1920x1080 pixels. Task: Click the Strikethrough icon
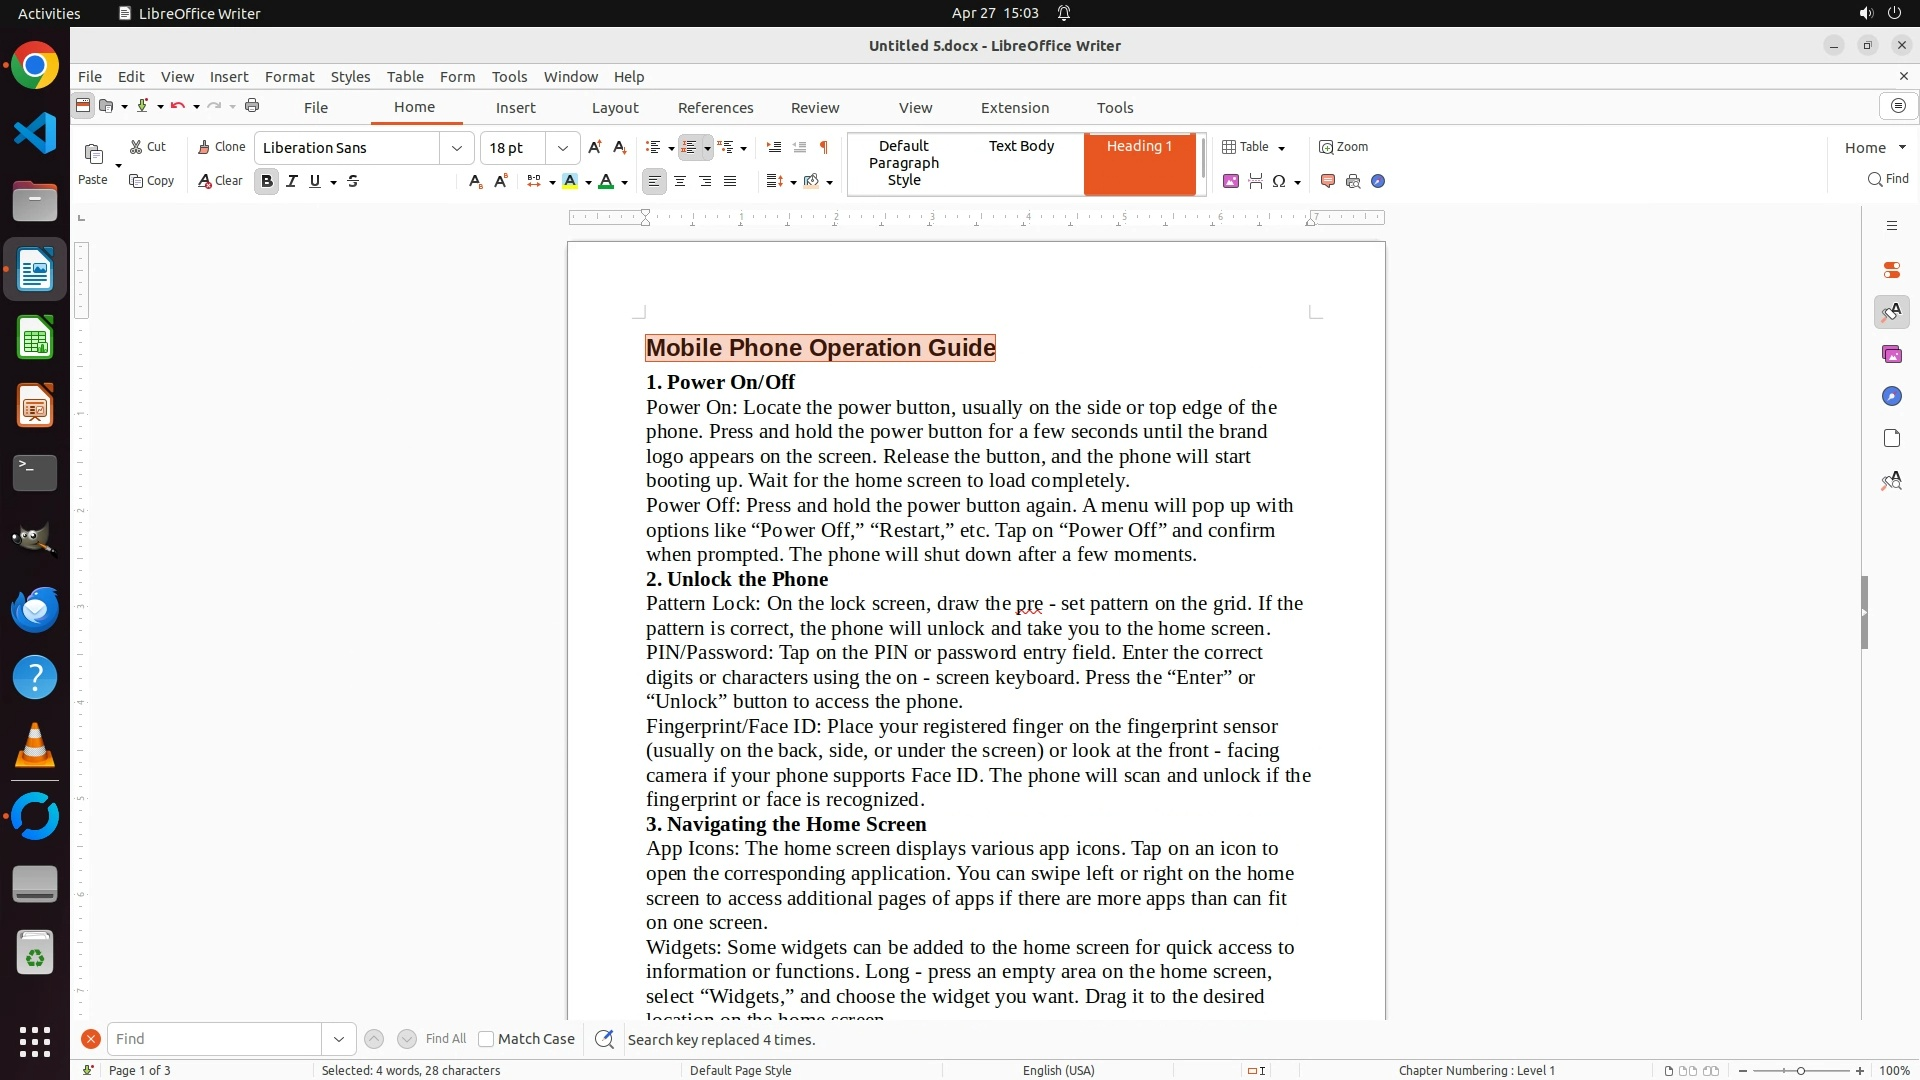coord(353,181)
